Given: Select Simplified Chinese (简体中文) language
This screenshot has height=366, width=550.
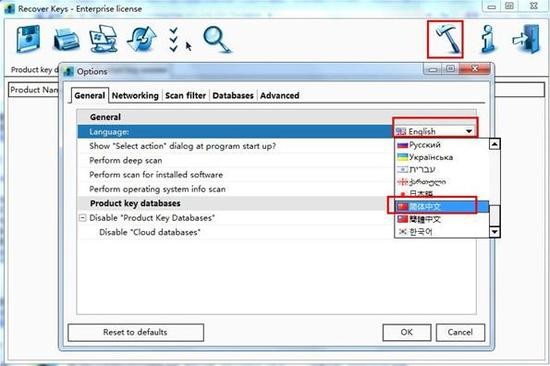Looking at the screenshot, I should [442, 206].
